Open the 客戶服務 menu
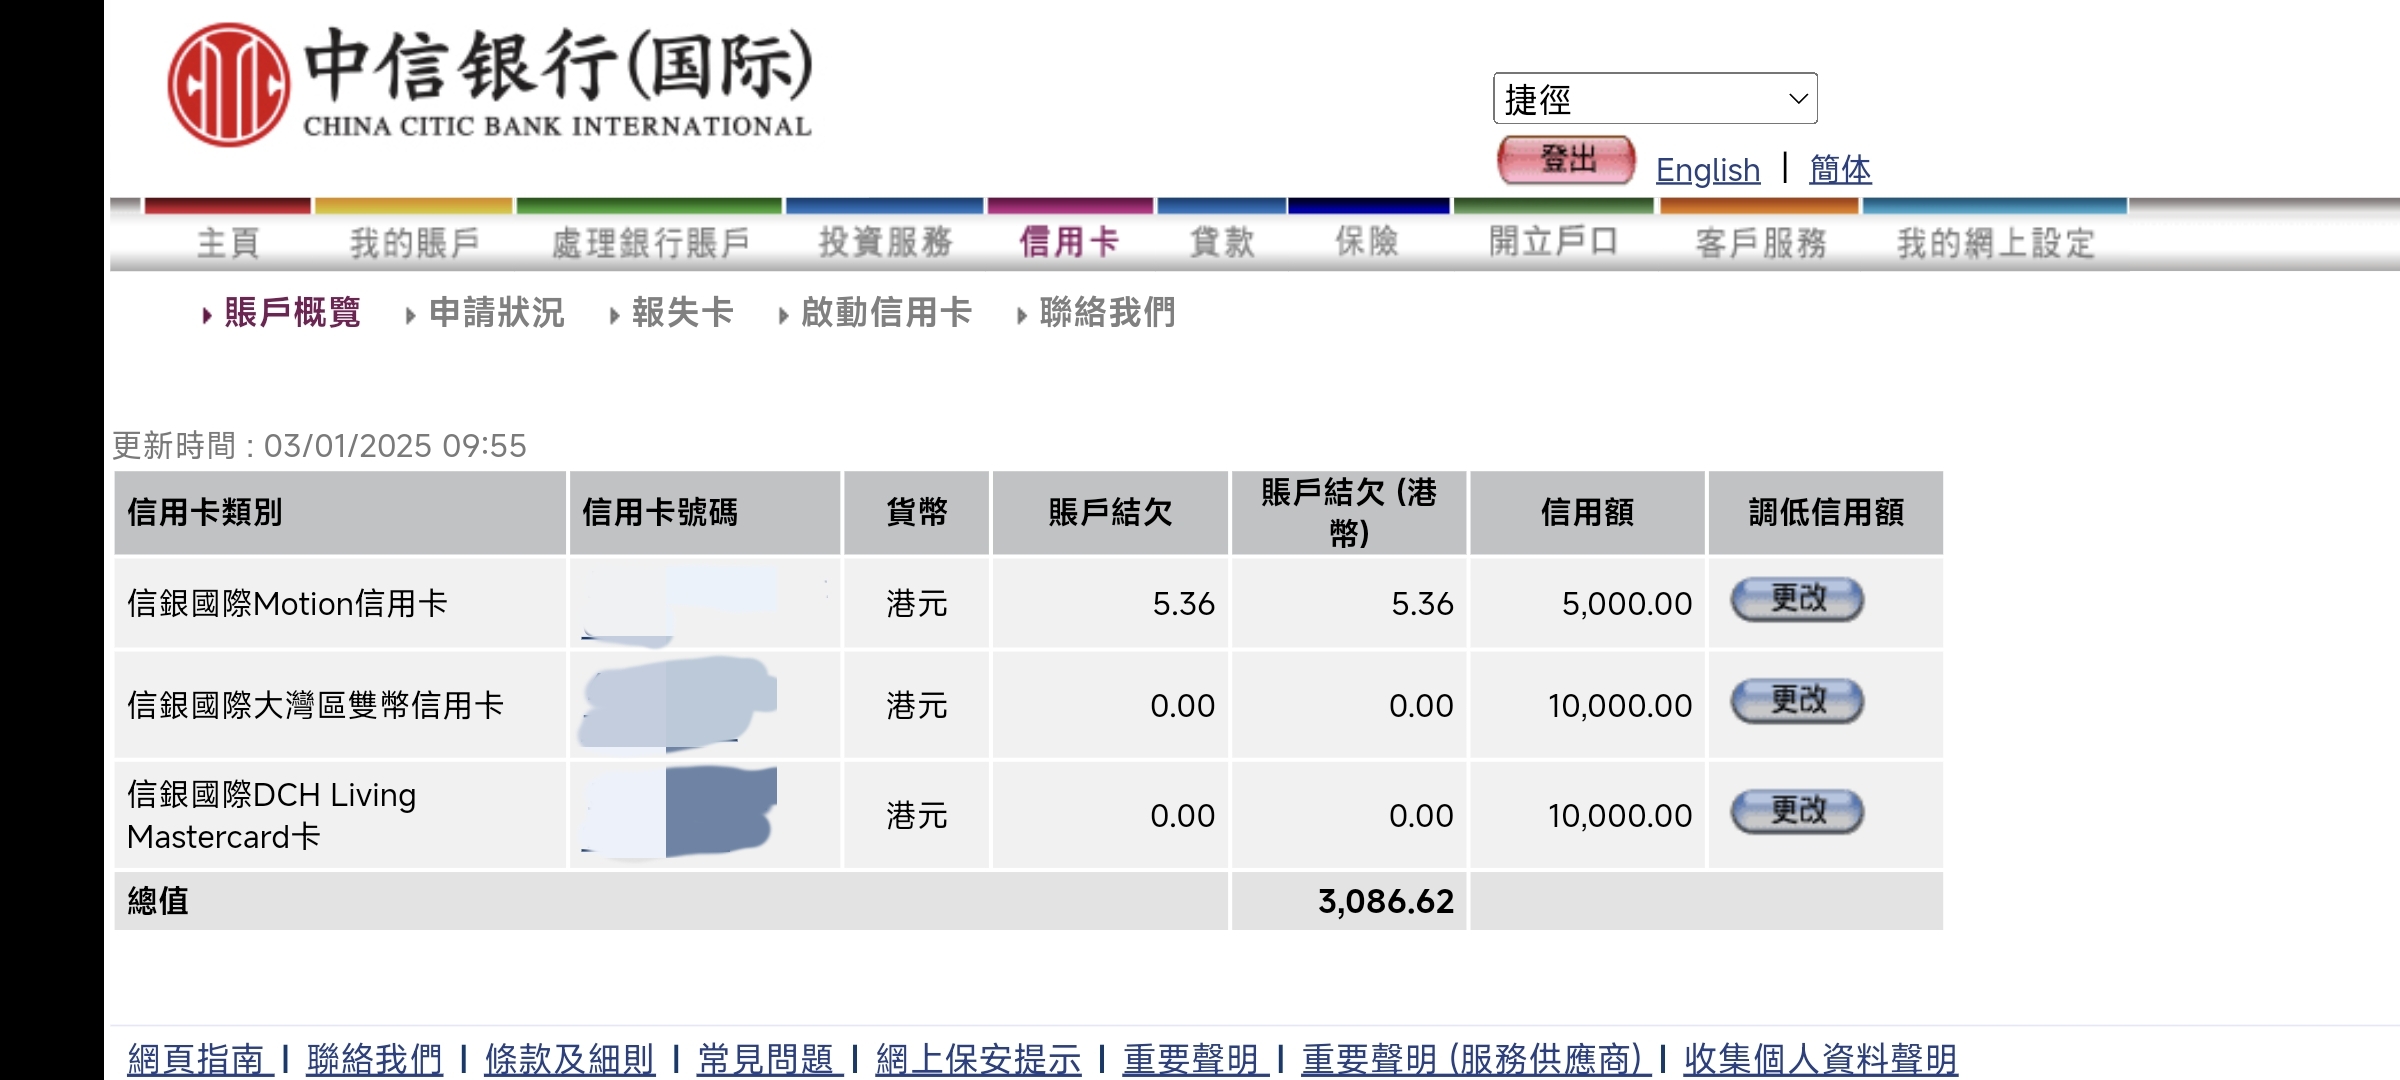 click(1761, 242)
